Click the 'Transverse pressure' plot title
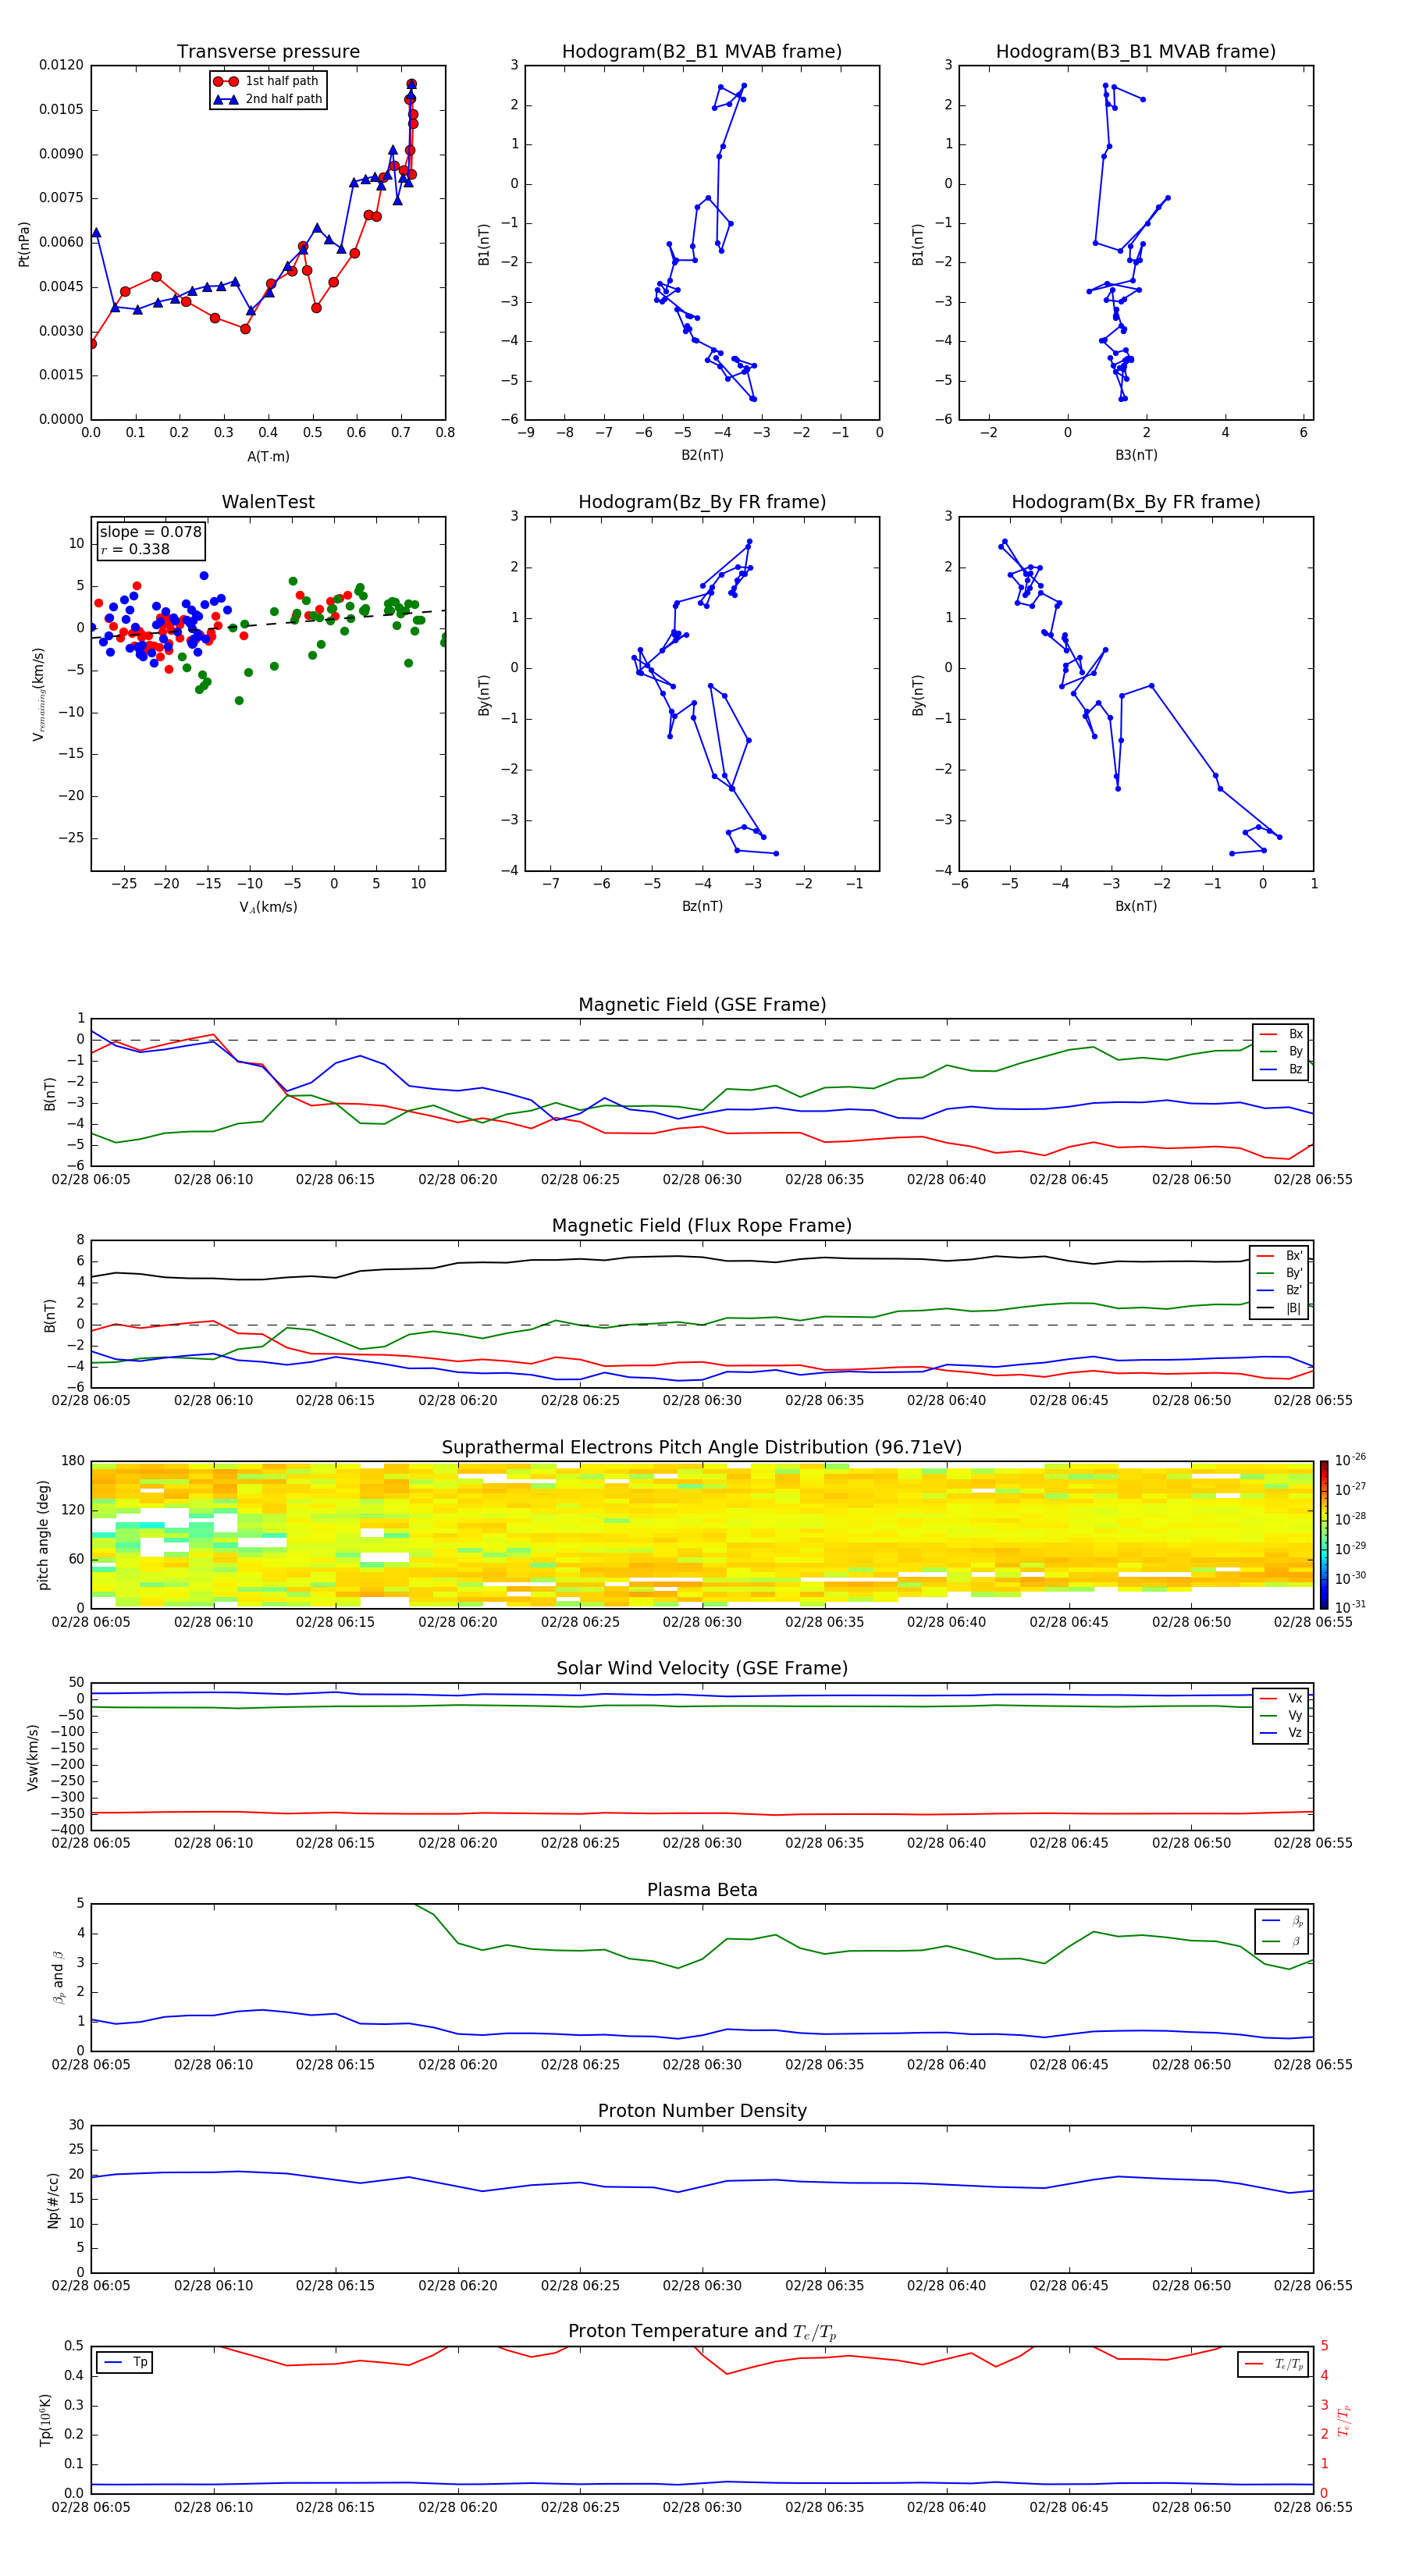This screenshot has height=2576, width=1405. tap(268, 52)
